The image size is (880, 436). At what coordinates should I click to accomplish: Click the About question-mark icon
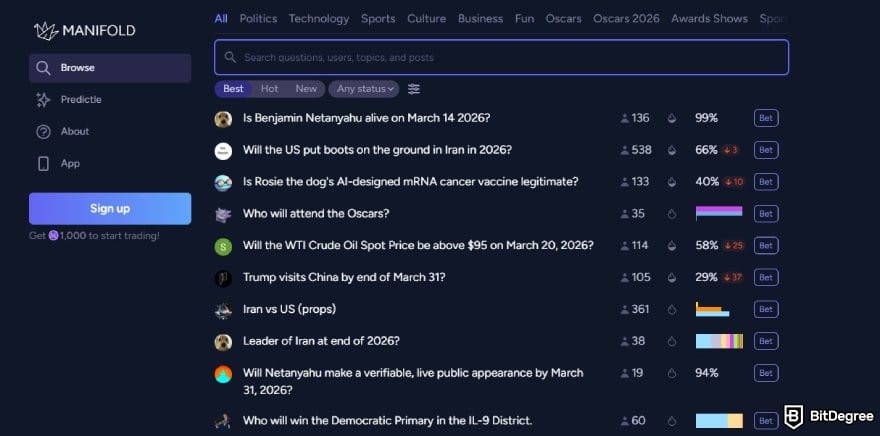[43, 132]
